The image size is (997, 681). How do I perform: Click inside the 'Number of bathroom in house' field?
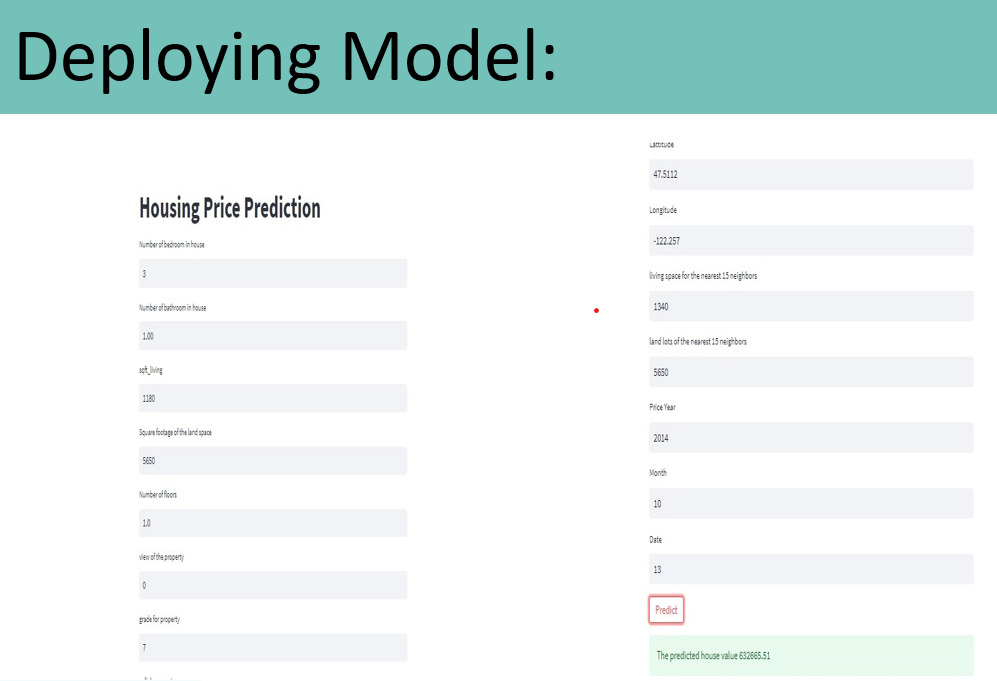click(x=272, y=335)
